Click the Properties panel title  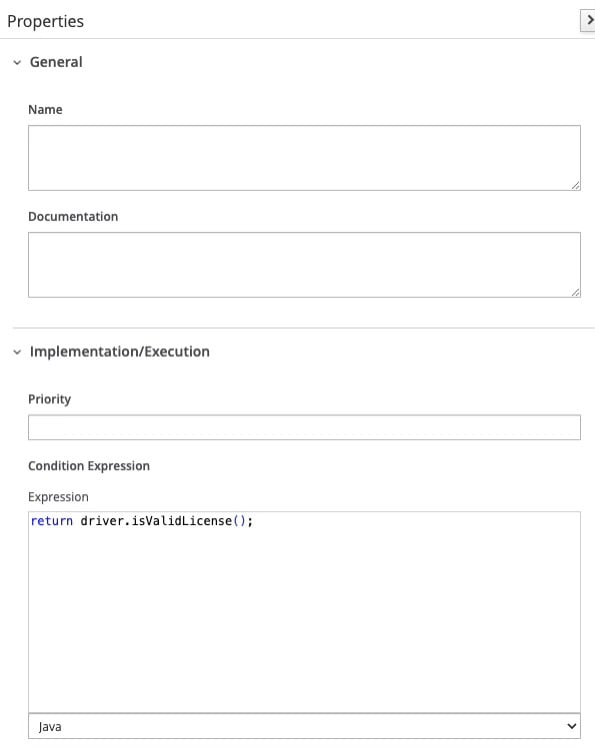(x=45, y=21)
